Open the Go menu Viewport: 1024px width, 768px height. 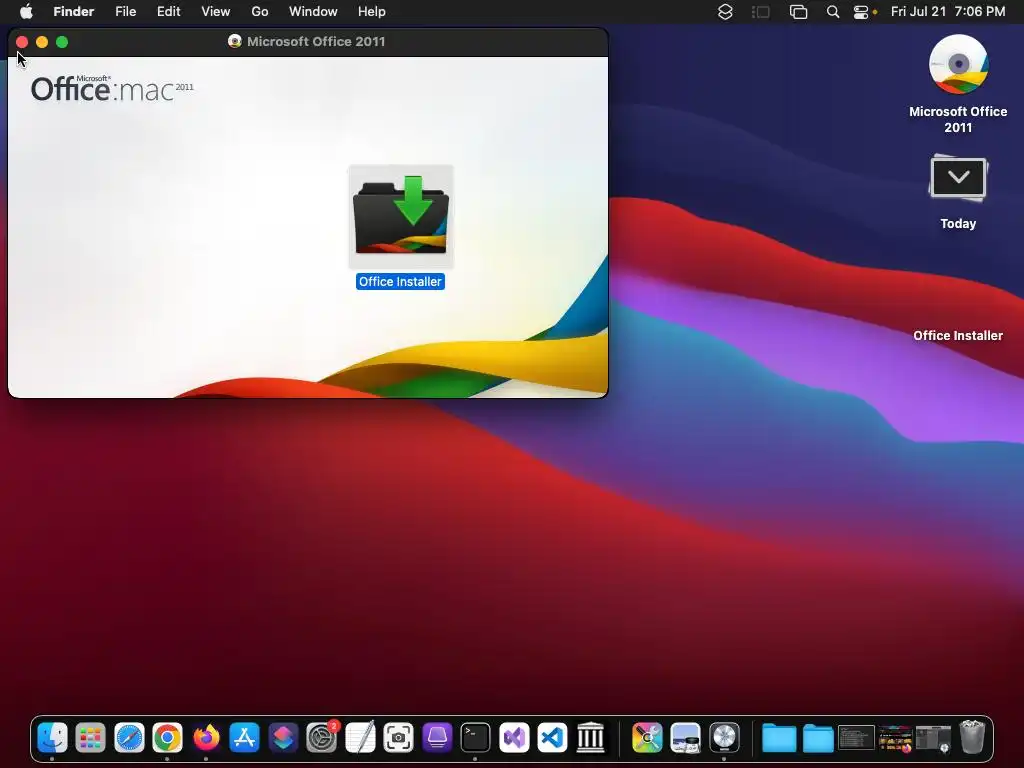pyautogui.click(x=260, y=12)
